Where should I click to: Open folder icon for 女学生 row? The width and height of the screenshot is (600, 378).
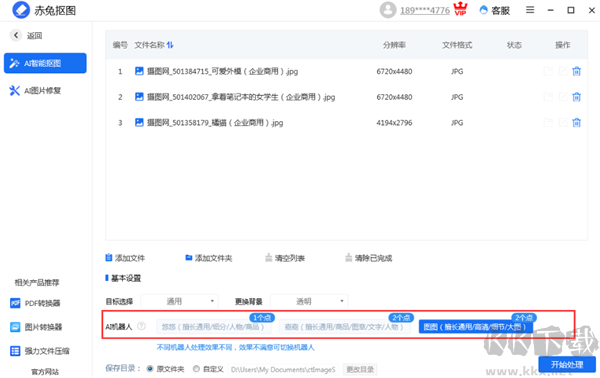click(x=548, y=97)
